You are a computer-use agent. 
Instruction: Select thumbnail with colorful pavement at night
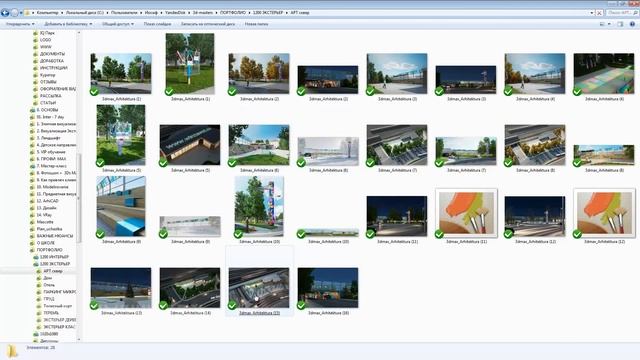(x=604, y=74)
